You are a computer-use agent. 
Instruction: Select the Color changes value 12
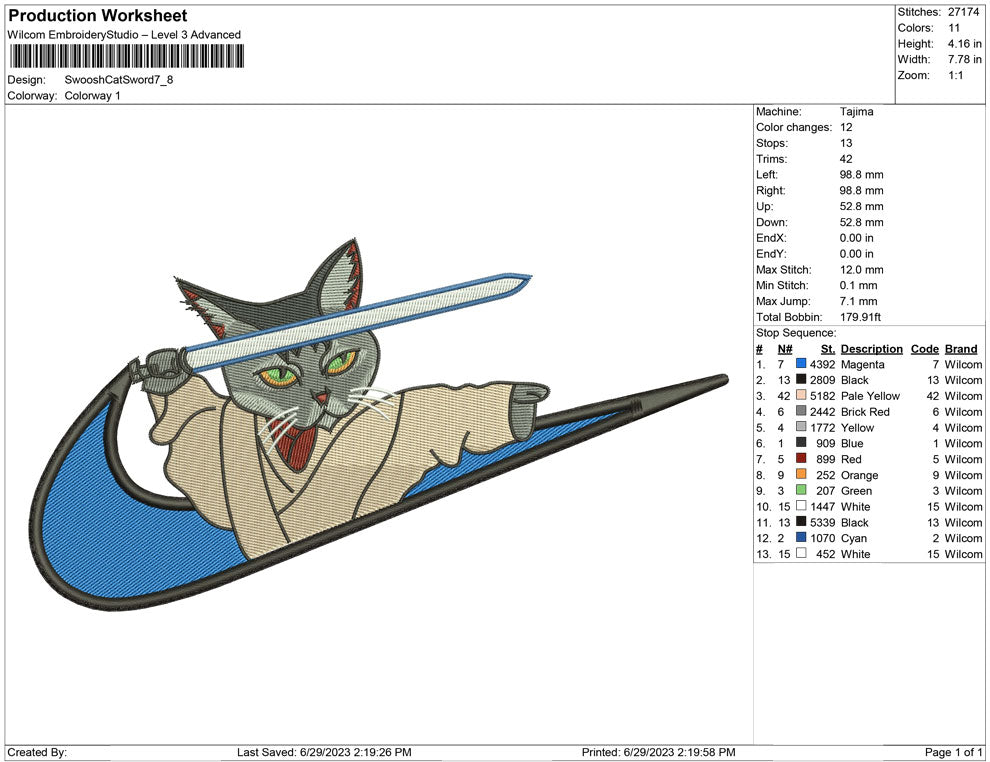[846, 127]
